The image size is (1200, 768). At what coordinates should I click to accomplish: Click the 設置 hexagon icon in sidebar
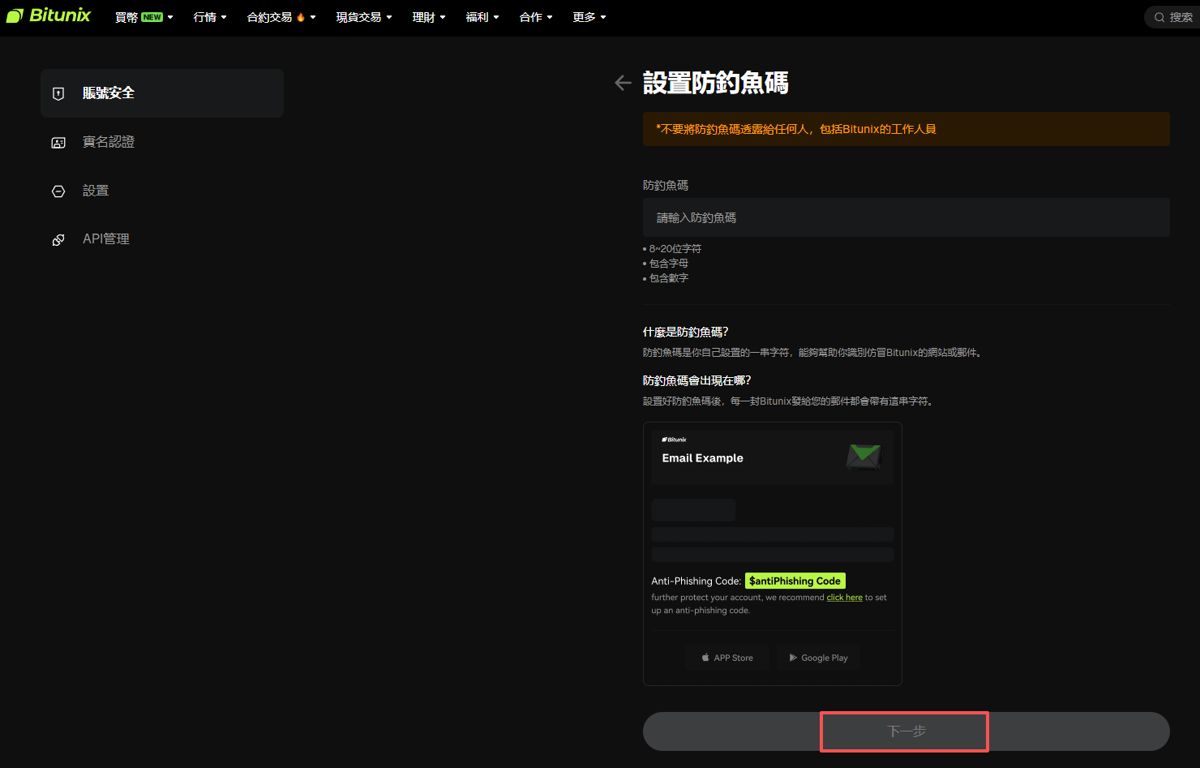pos(58,191)
